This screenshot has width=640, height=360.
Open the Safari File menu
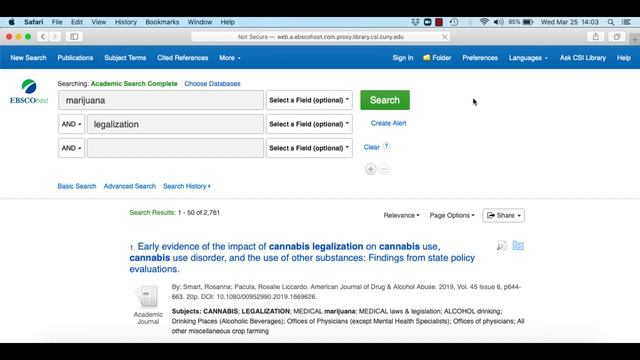(x=57, y=22)
